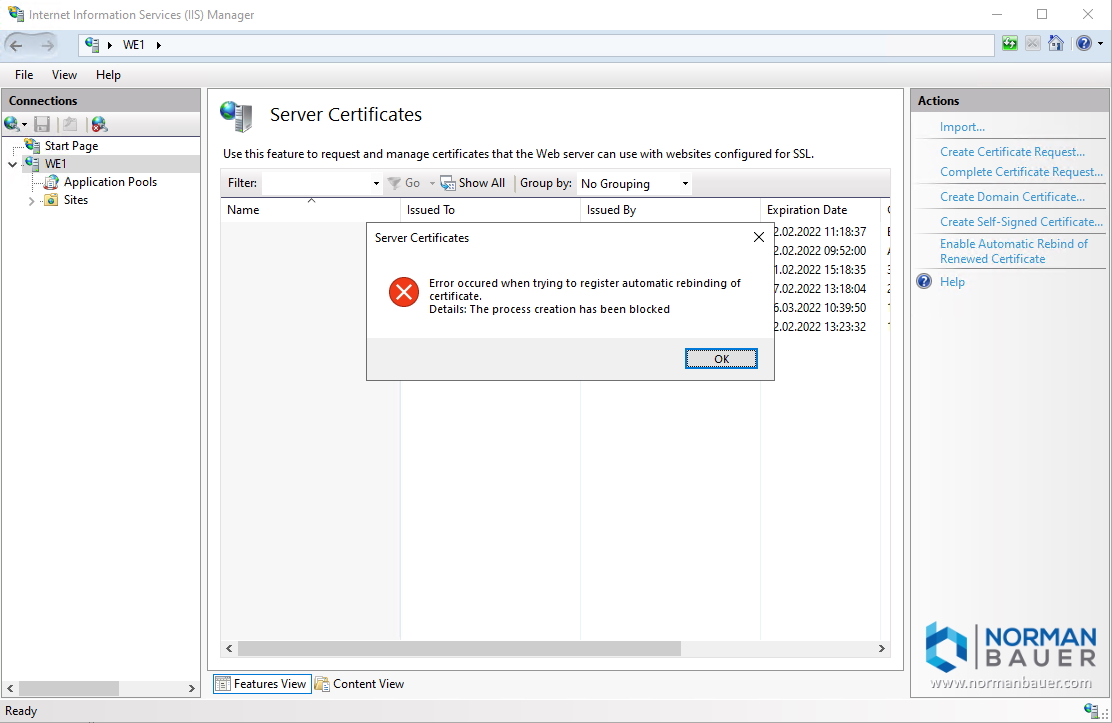1112x723 pixels.
Task: Click the Server Certificates feature icon
Action: click(236, 116)
